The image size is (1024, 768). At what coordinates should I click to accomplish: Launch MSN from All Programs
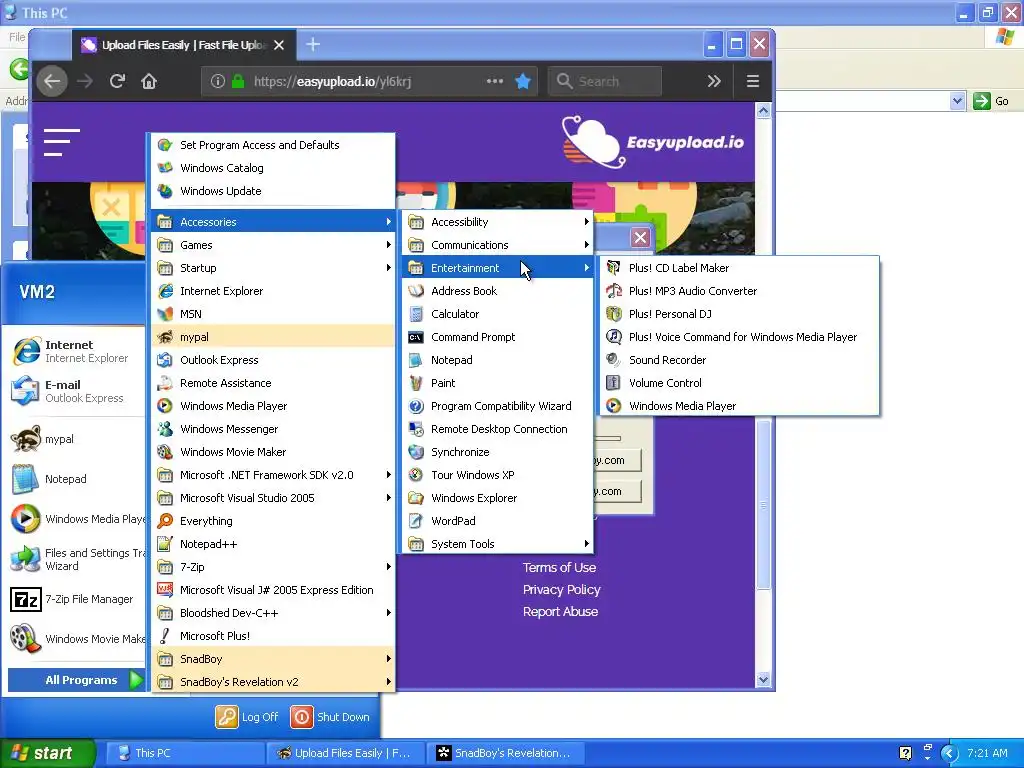click(273, 313)
